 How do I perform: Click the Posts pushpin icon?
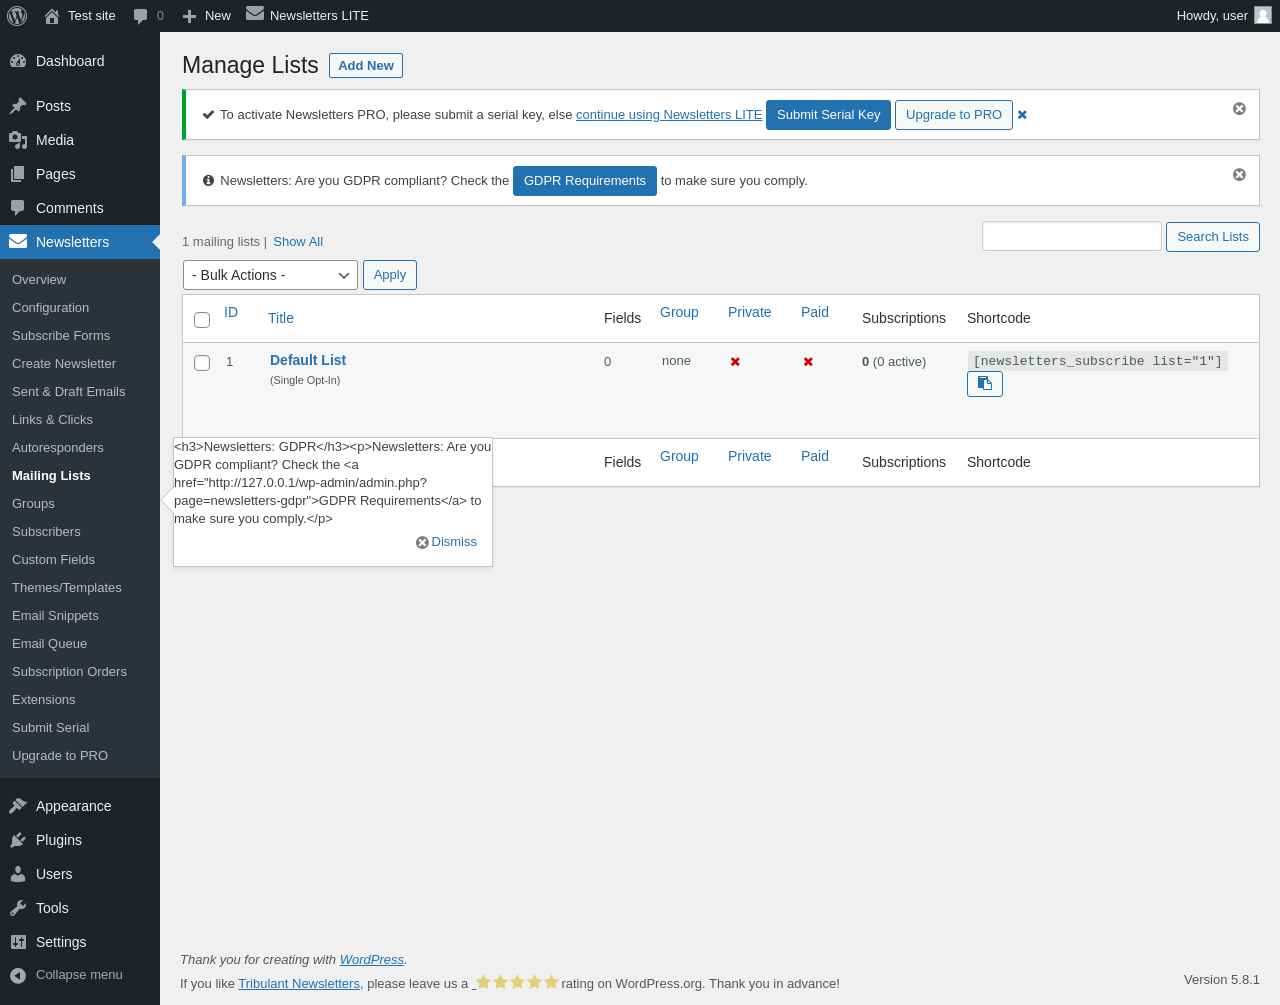(18, 106)
